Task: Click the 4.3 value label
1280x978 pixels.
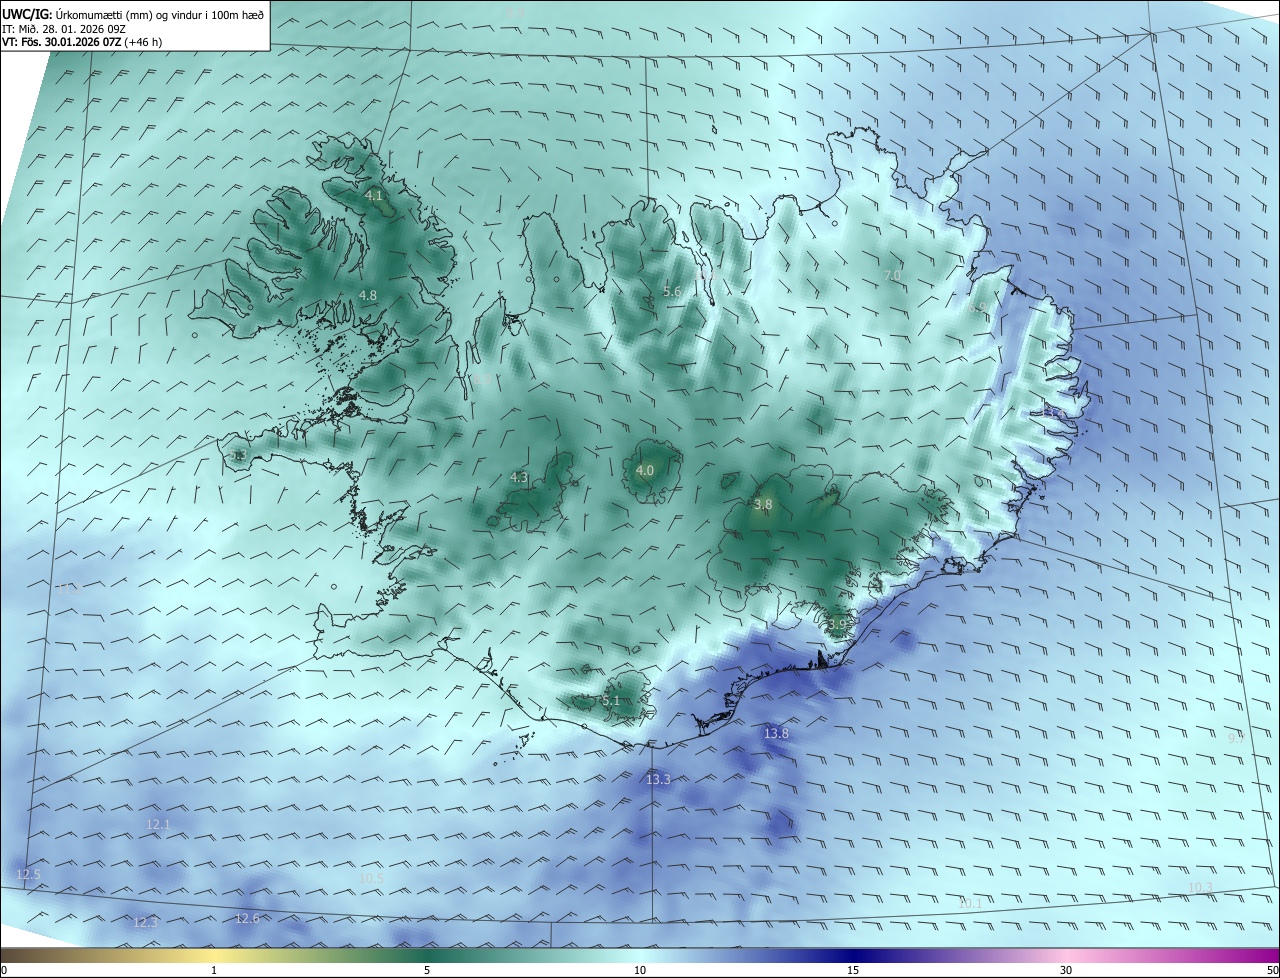Action: point(519,478)
